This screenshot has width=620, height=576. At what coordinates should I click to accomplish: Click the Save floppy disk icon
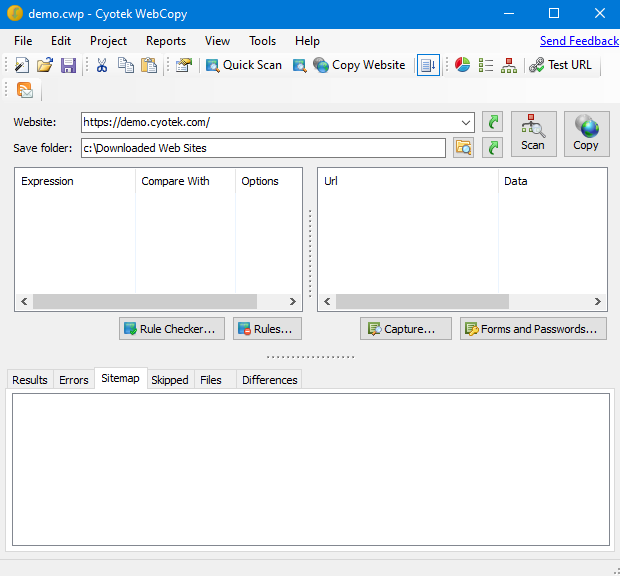pyautogui.click(x=68, y=65)
